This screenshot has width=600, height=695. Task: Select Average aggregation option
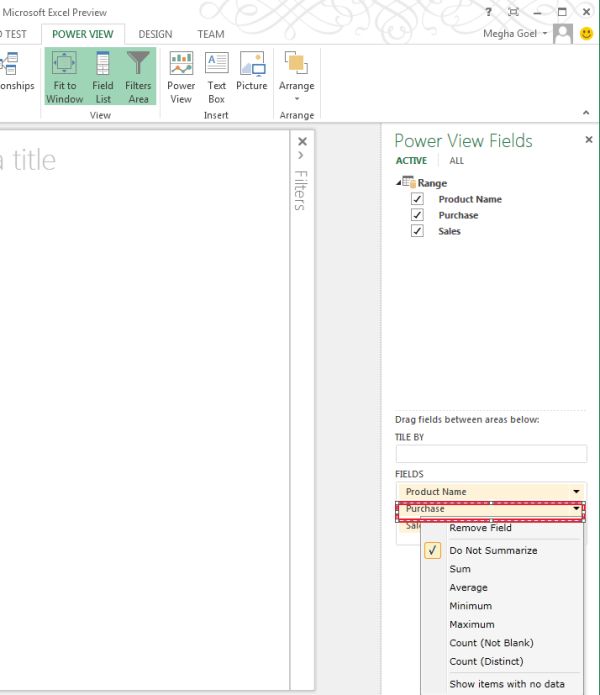pos(468,588)
